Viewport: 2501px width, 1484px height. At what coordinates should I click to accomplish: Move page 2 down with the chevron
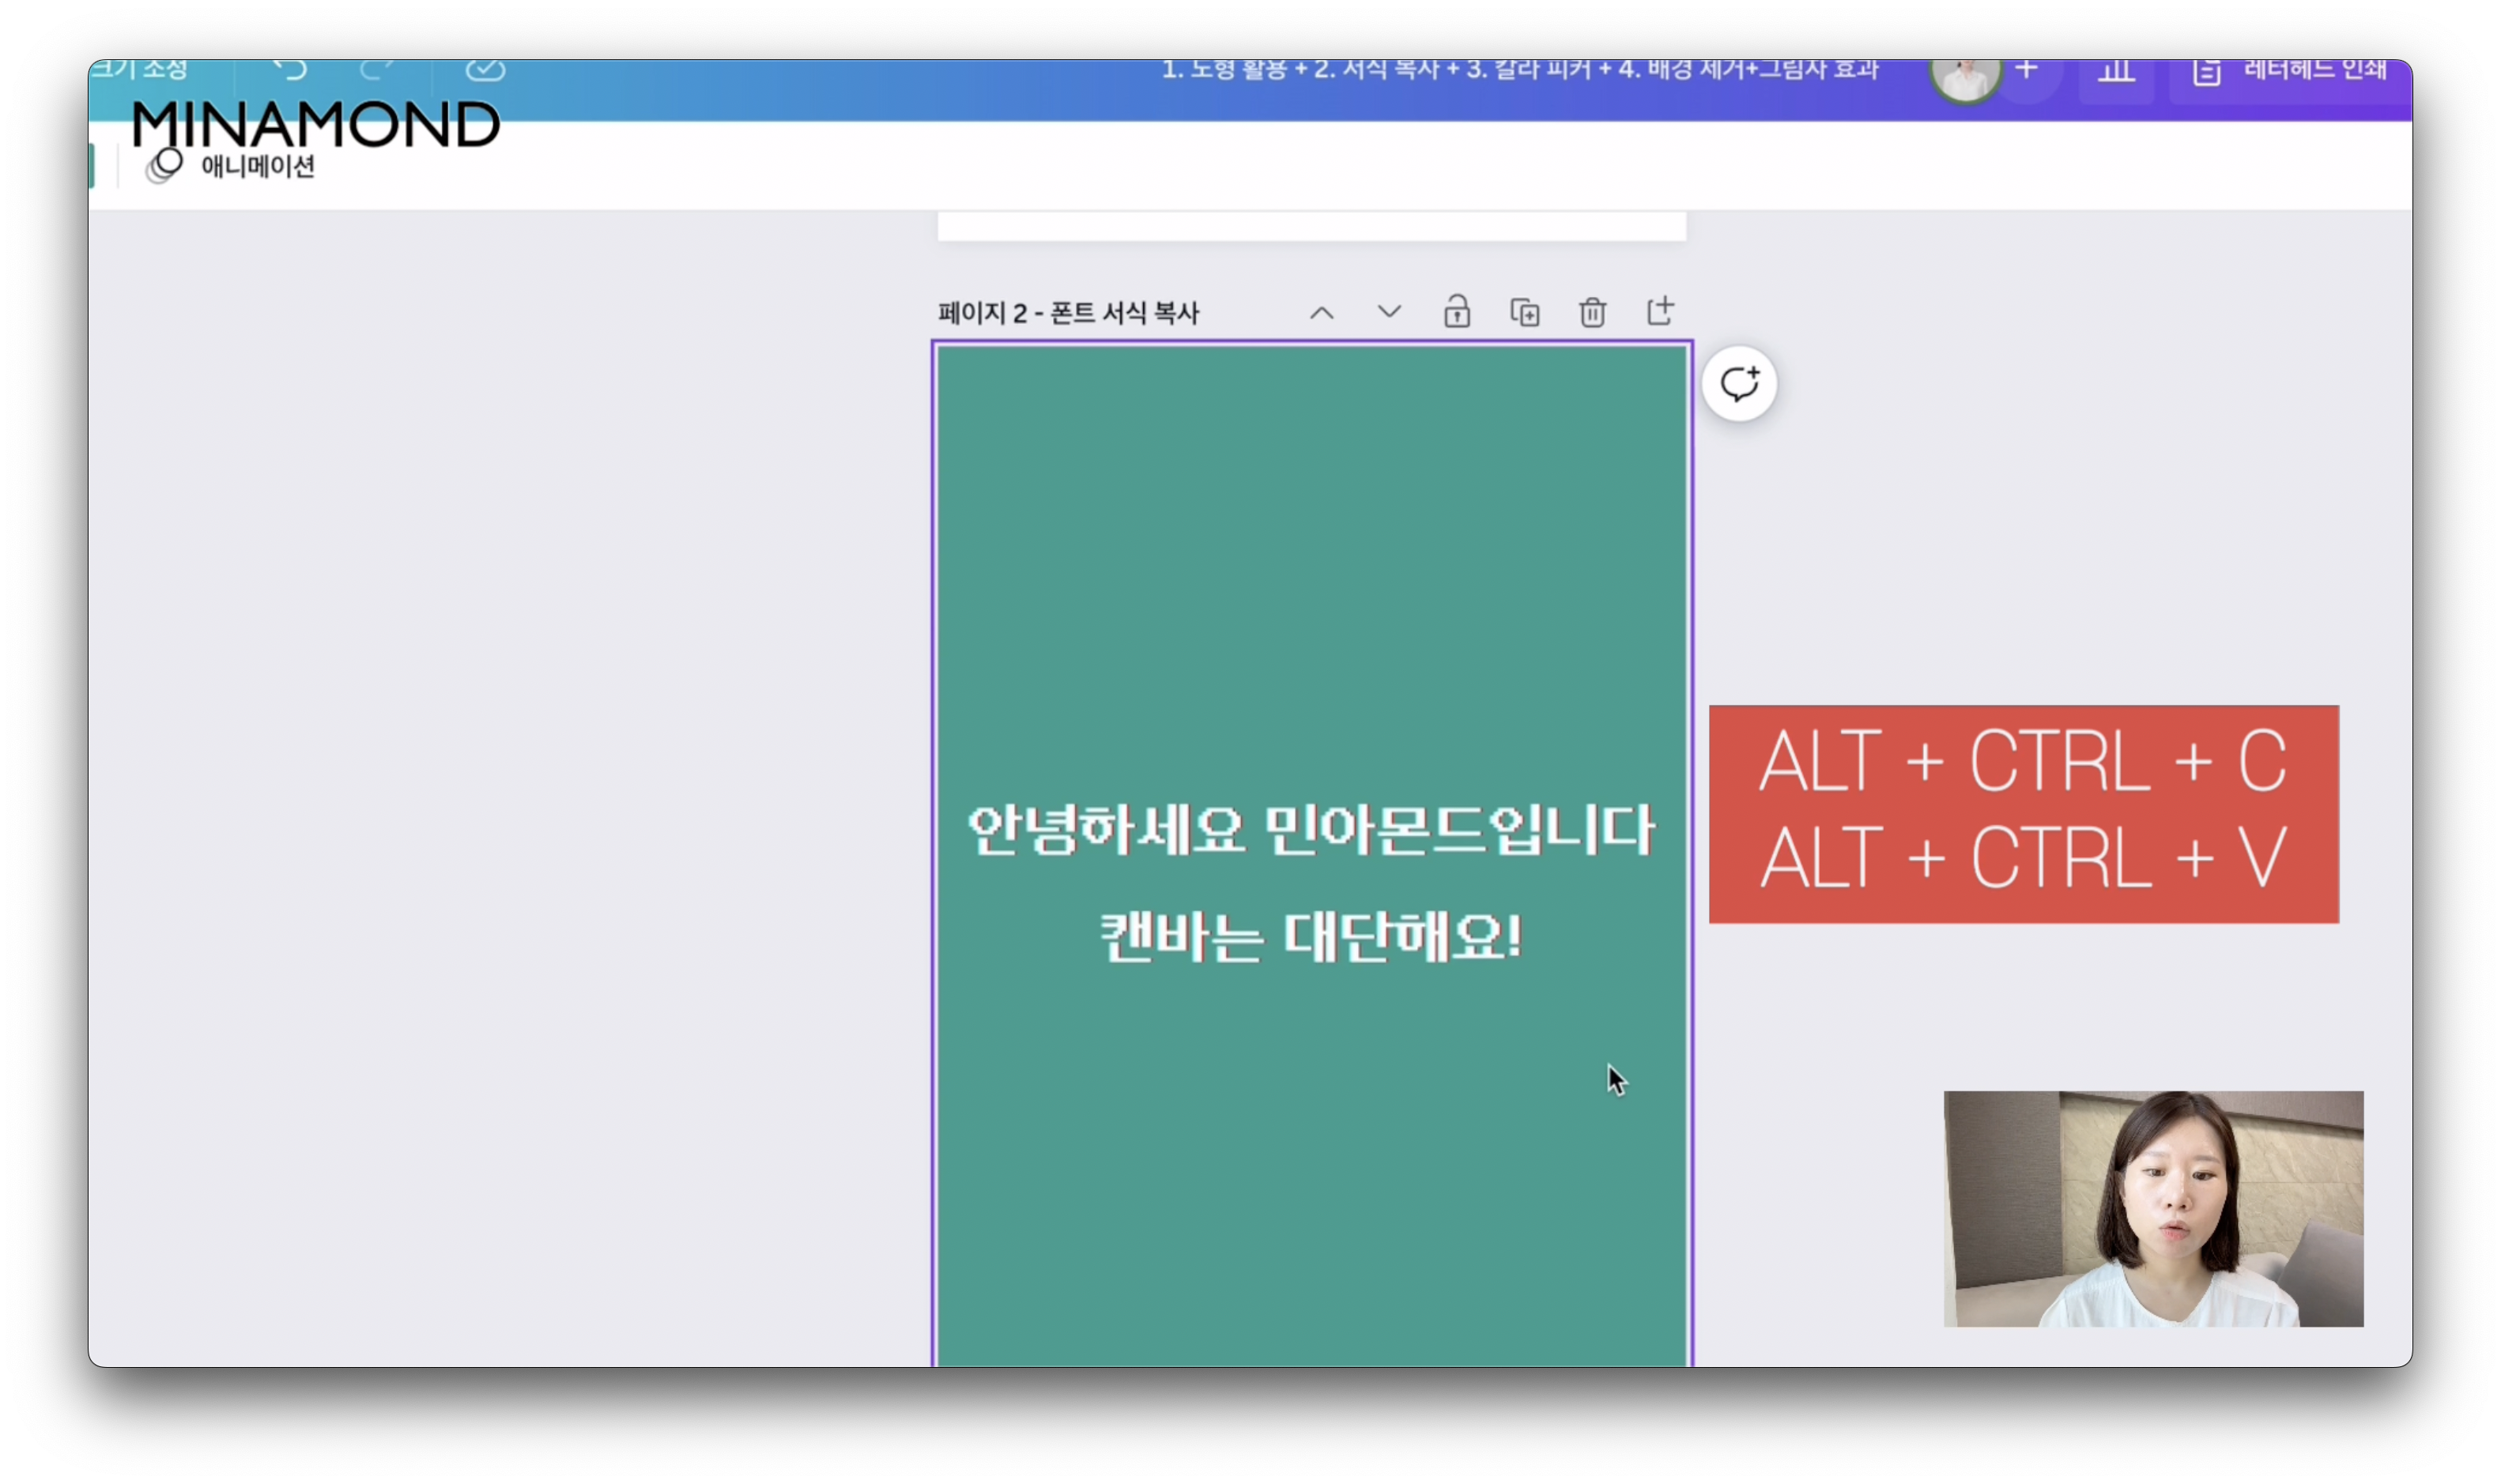pos(1389,312)
